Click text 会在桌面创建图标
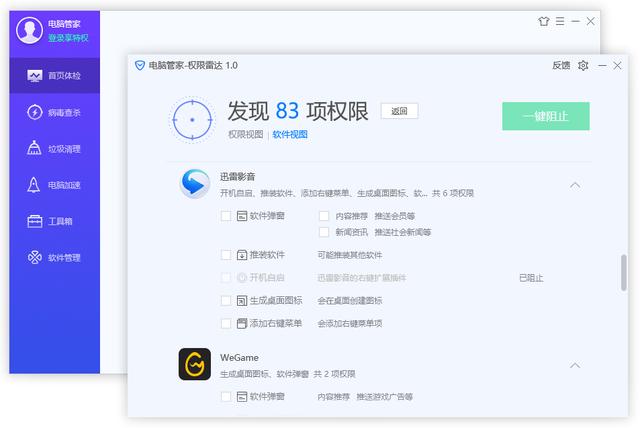This screenshot has height=428, width=640. [350, 301]
